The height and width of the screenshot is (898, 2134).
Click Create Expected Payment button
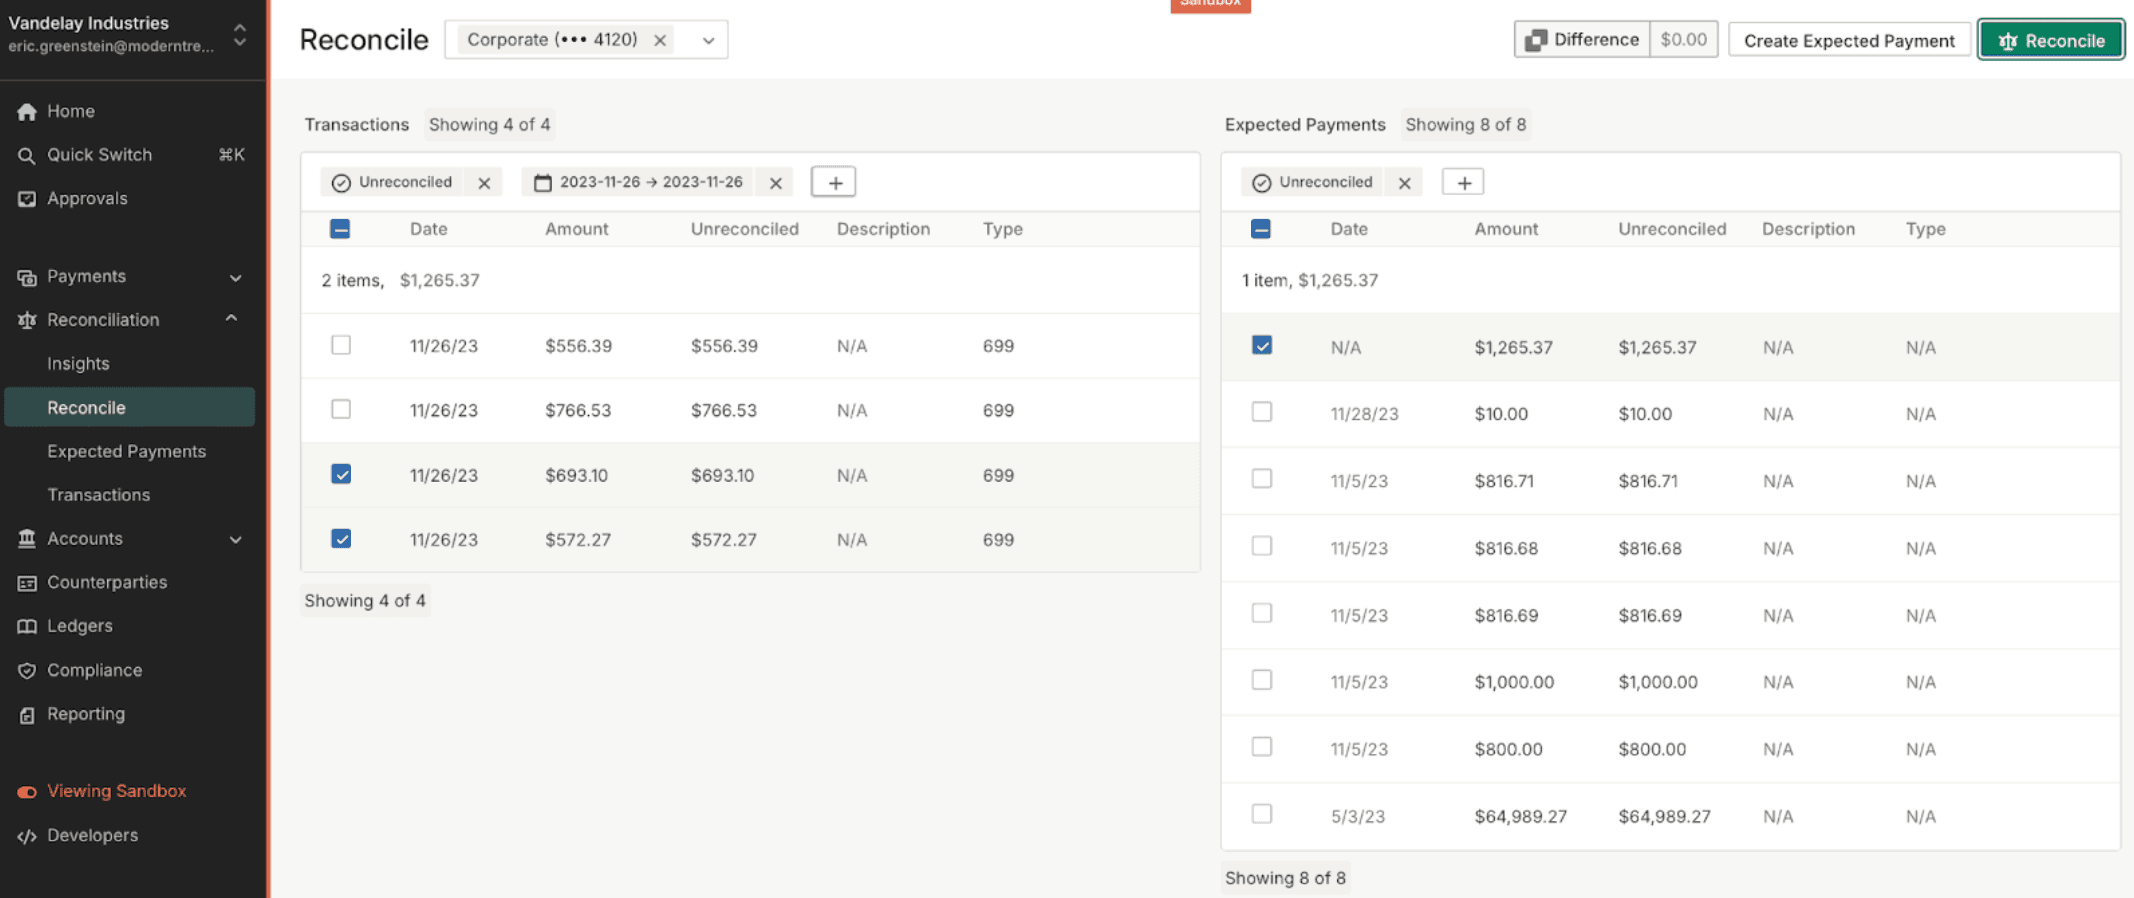1848,41
